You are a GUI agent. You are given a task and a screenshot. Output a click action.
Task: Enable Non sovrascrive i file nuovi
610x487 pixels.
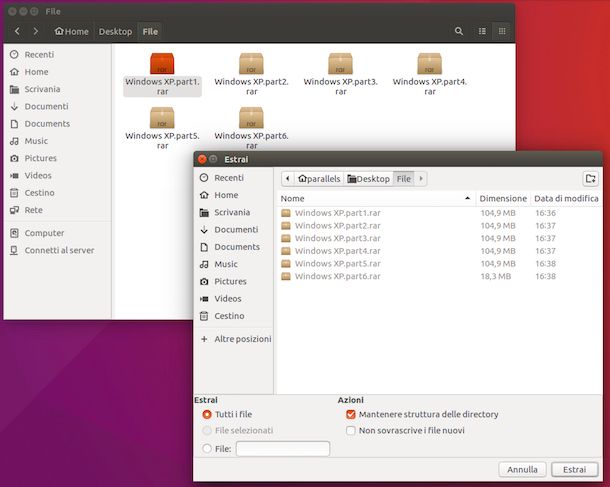tap(351, 431)
